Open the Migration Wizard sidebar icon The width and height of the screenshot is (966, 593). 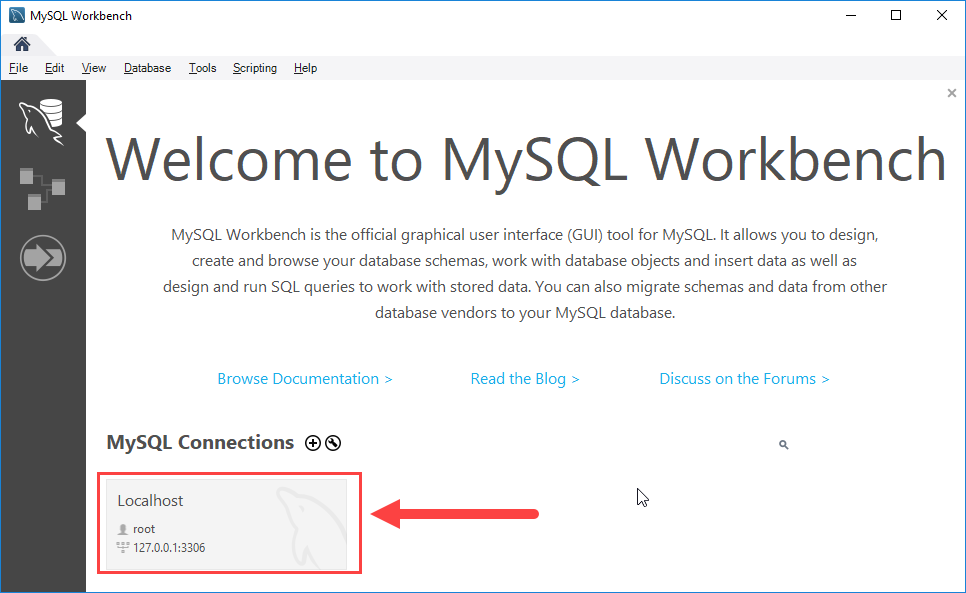tap(43, 257)
